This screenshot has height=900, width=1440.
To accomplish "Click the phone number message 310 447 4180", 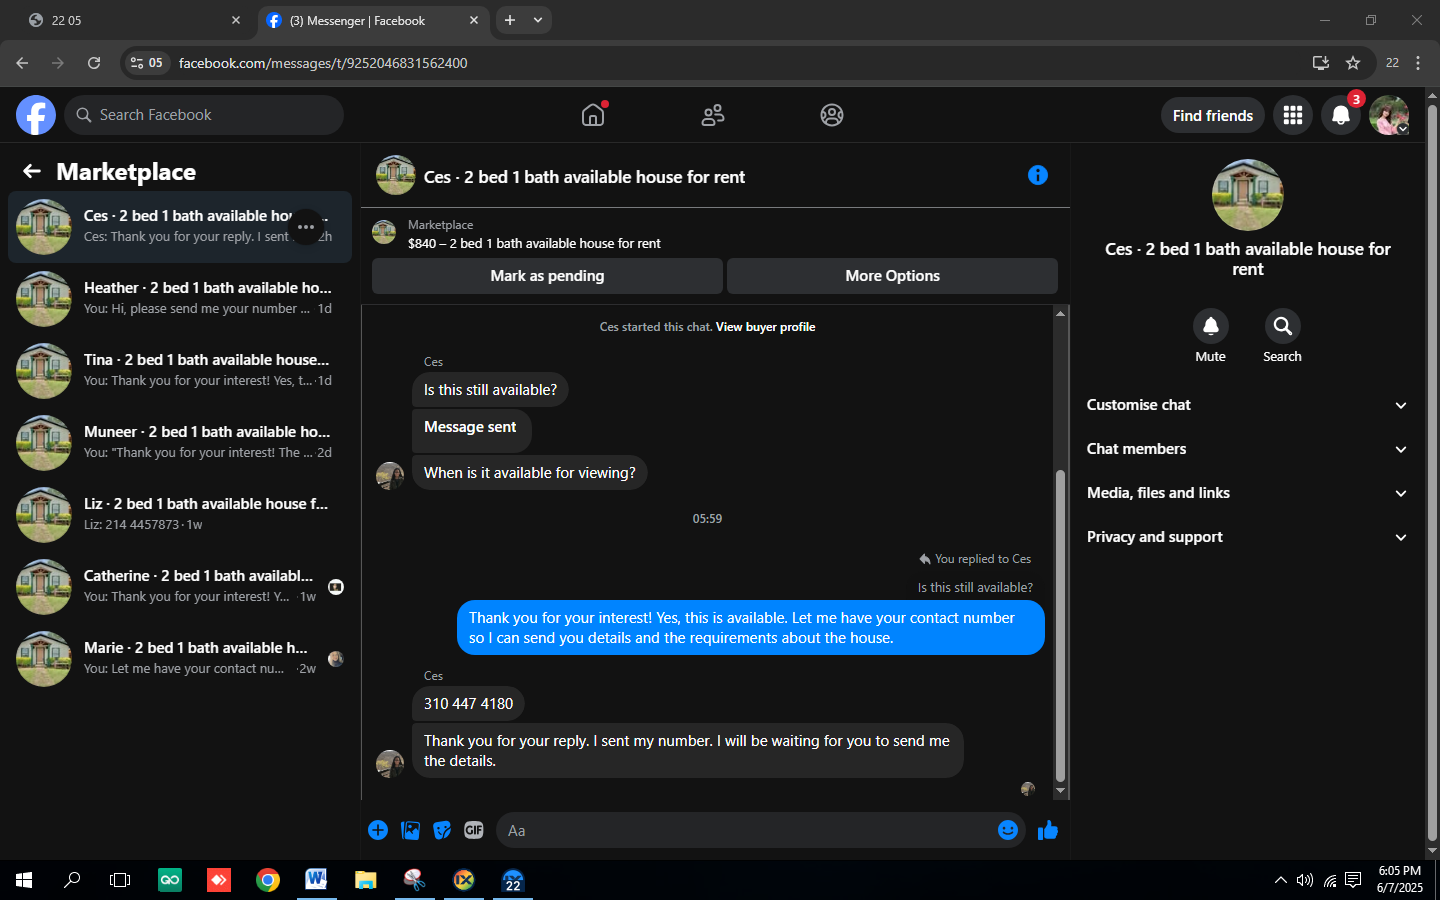I will click(x=468, y=704).
